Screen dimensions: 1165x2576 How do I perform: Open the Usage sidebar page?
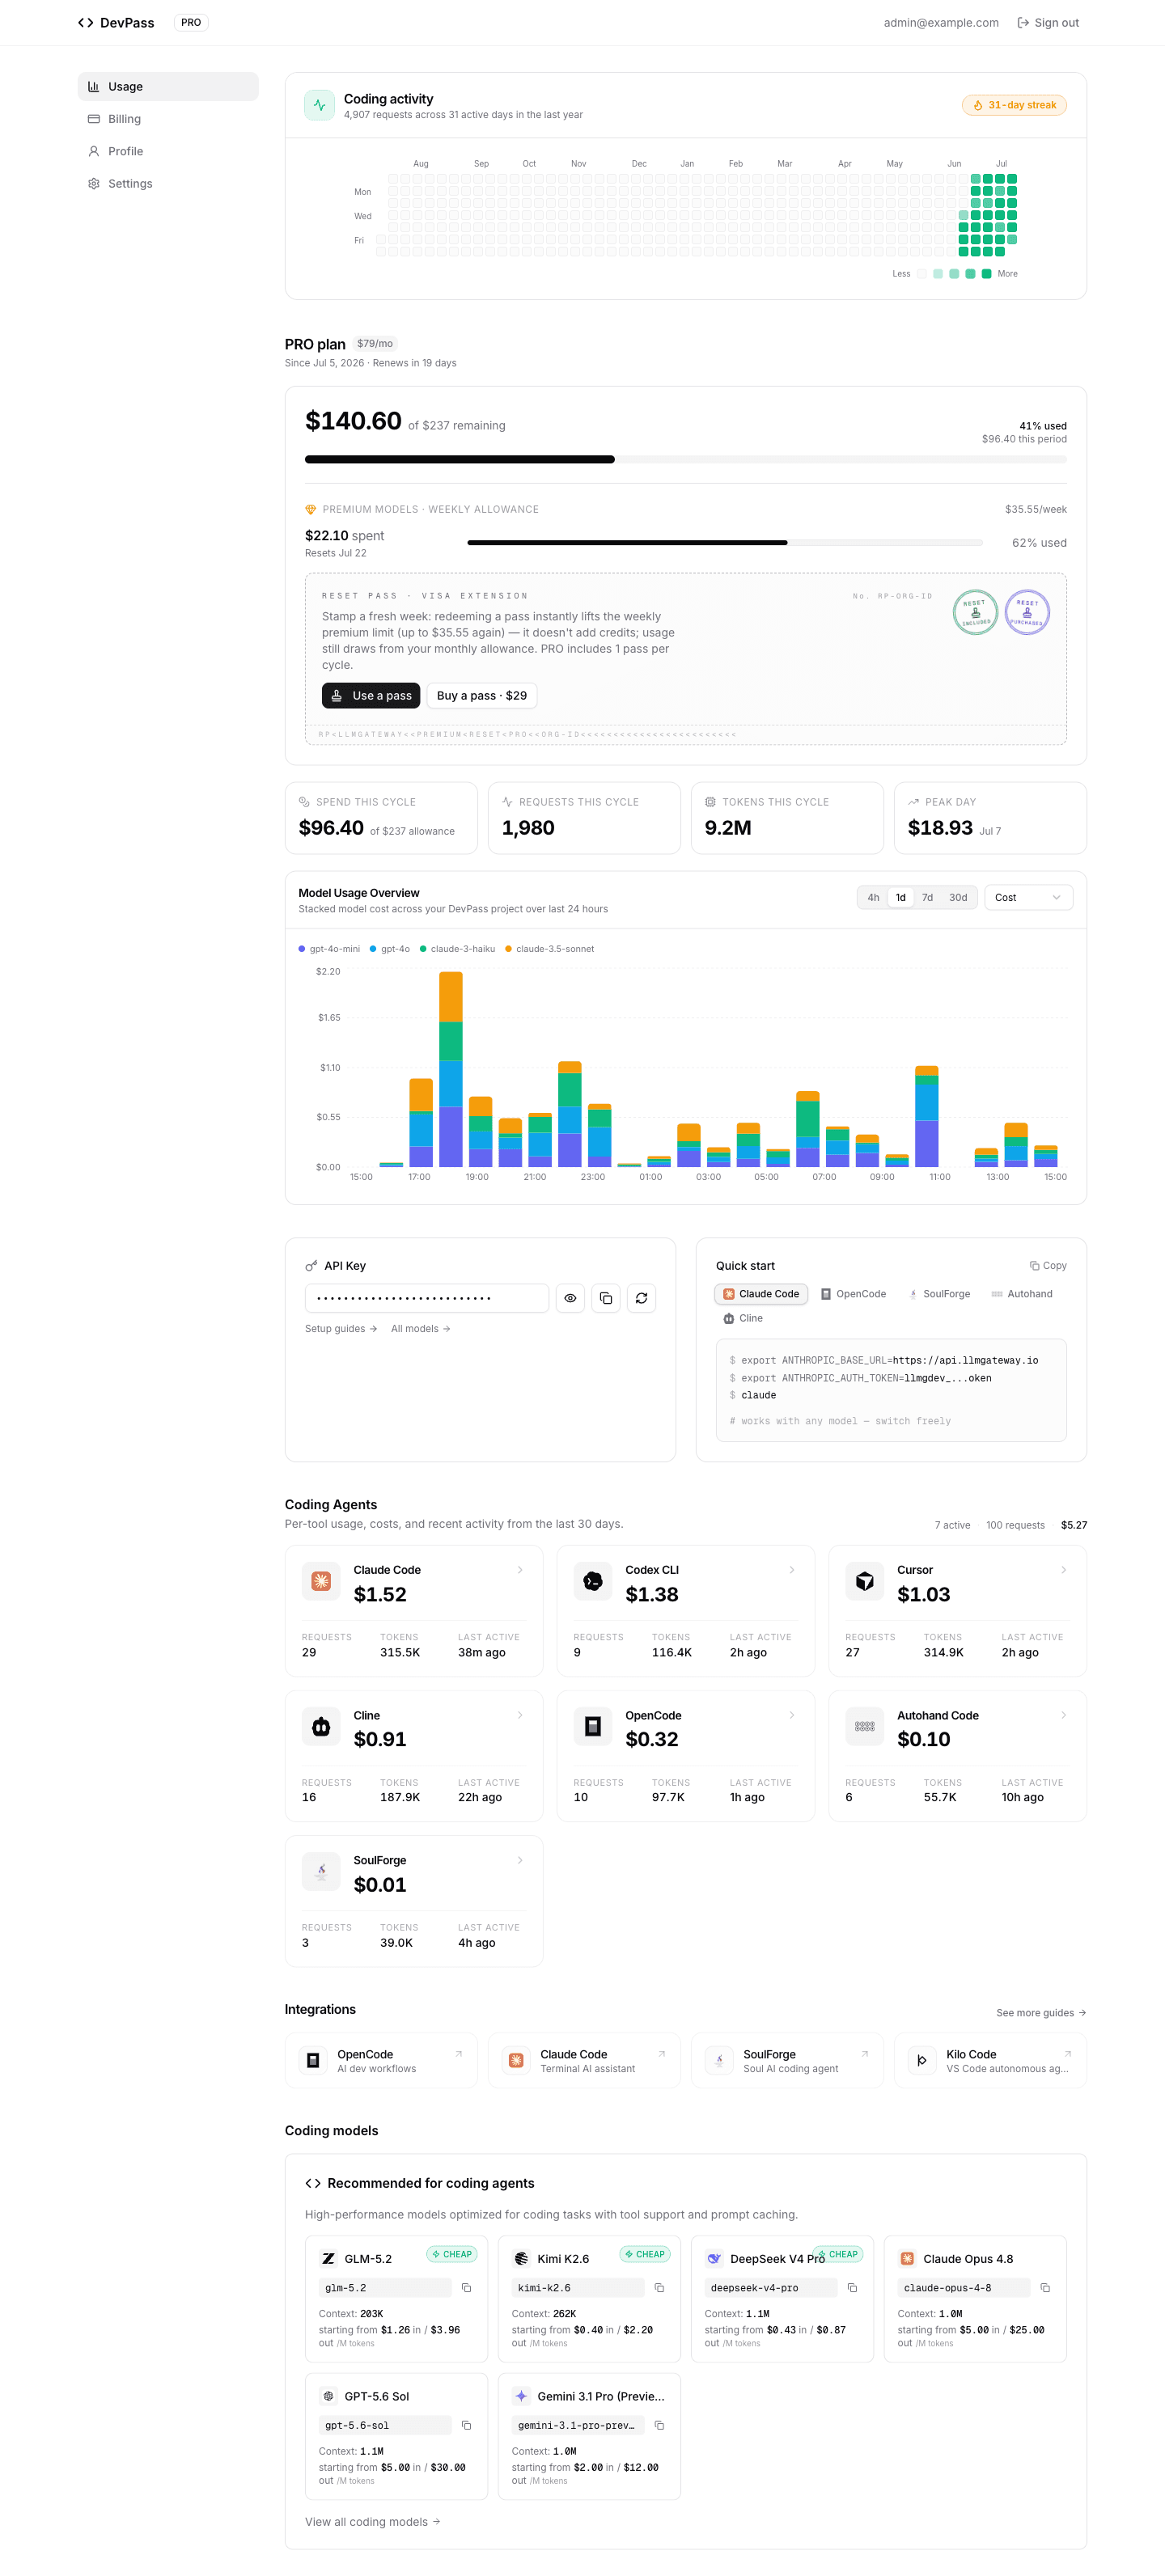pyautogui.click(x=168, y=86)
